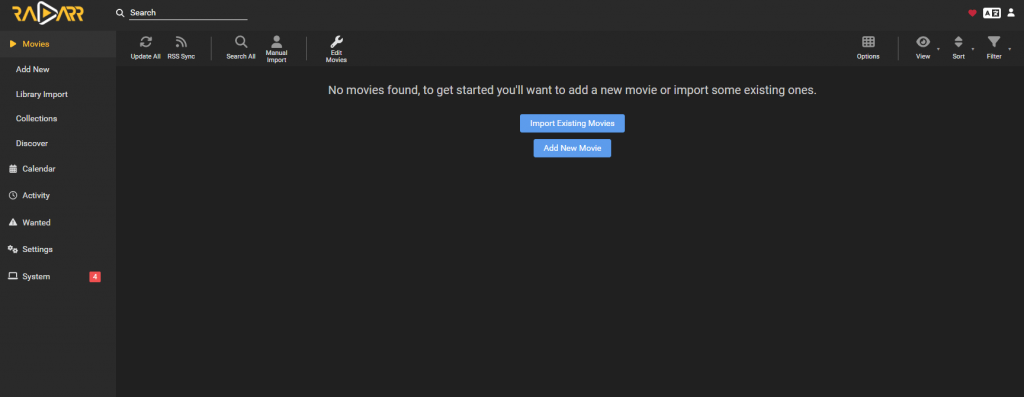Open the user profile icon
The height and width of the screenshot is (397, 1024).
point(1010,13)
